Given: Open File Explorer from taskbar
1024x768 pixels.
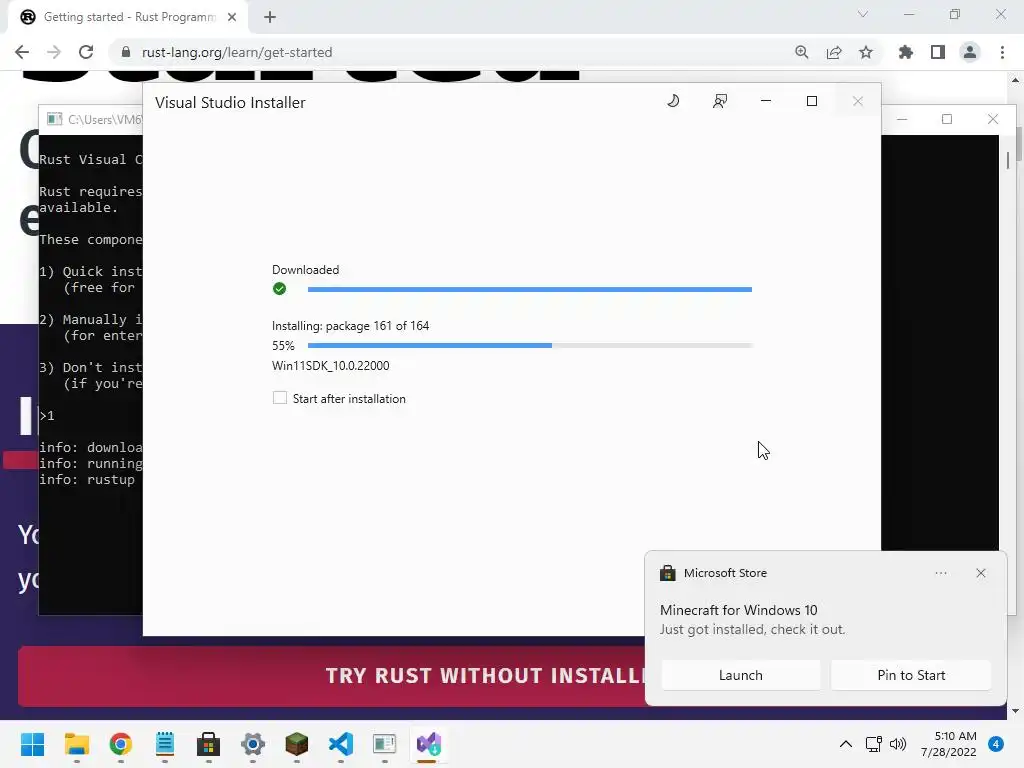Looking at the screenshot, I should [76, 744].
